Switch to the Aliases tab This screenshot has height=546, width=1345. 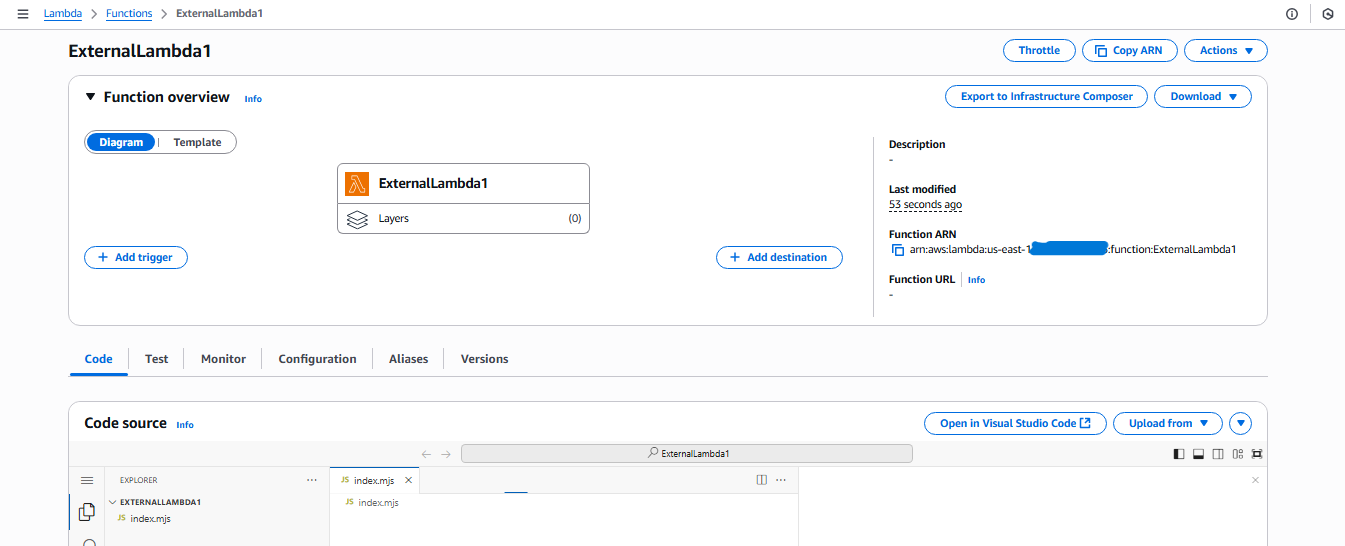(x=408, y=359)
